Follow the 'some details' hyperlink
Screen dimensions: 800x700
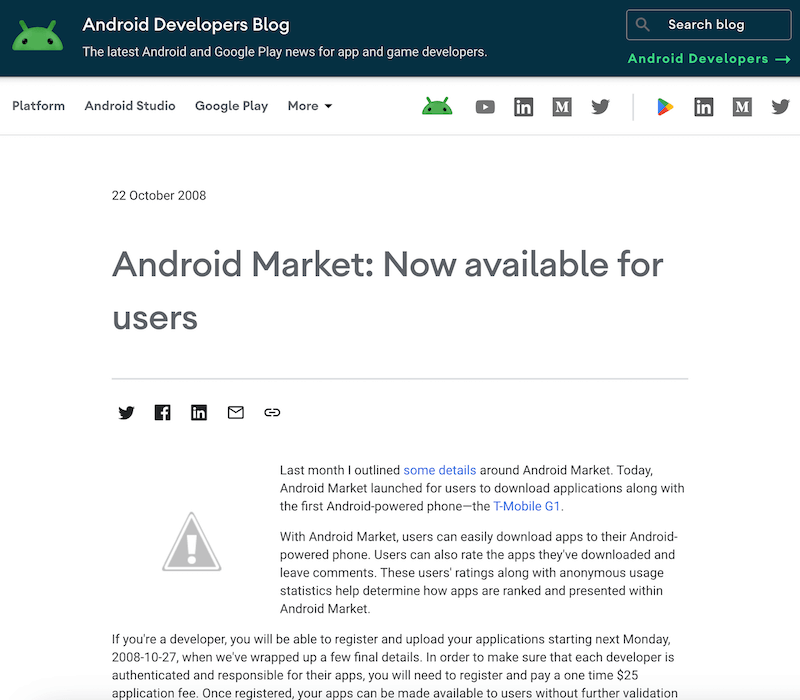pyautogui.click(x=440, y=470)
